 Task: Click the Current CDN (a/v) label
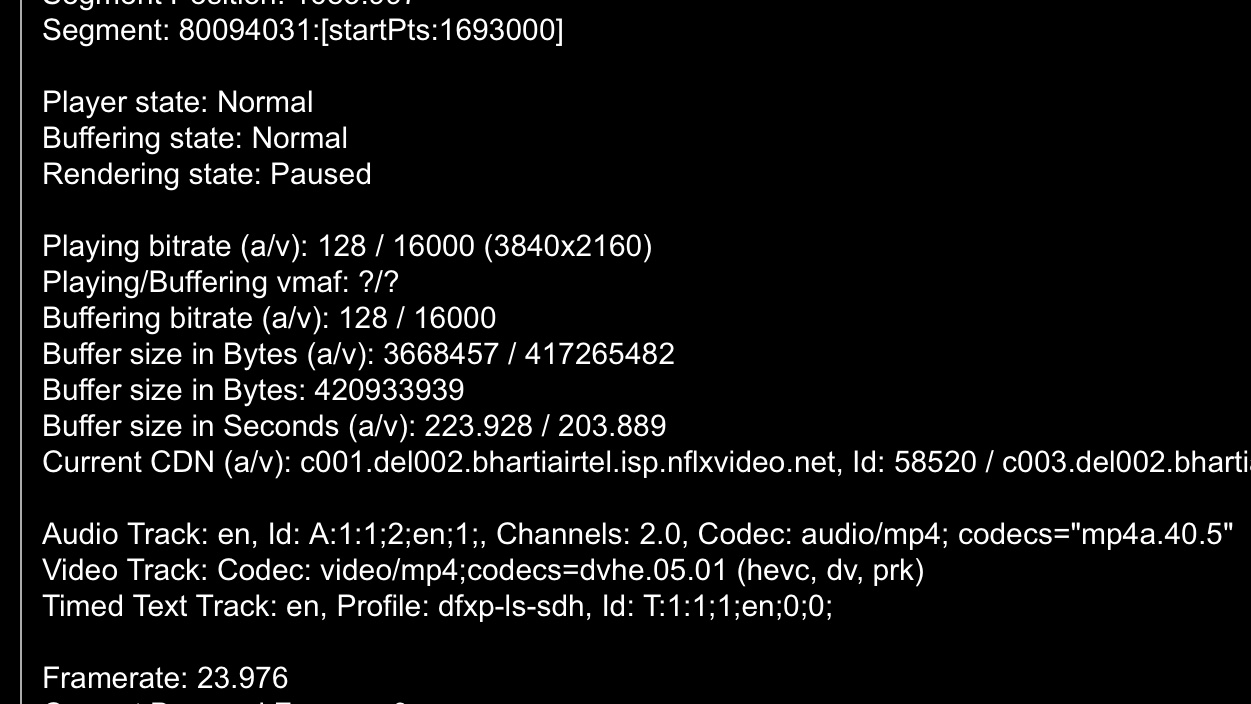(x=166, y=462)
